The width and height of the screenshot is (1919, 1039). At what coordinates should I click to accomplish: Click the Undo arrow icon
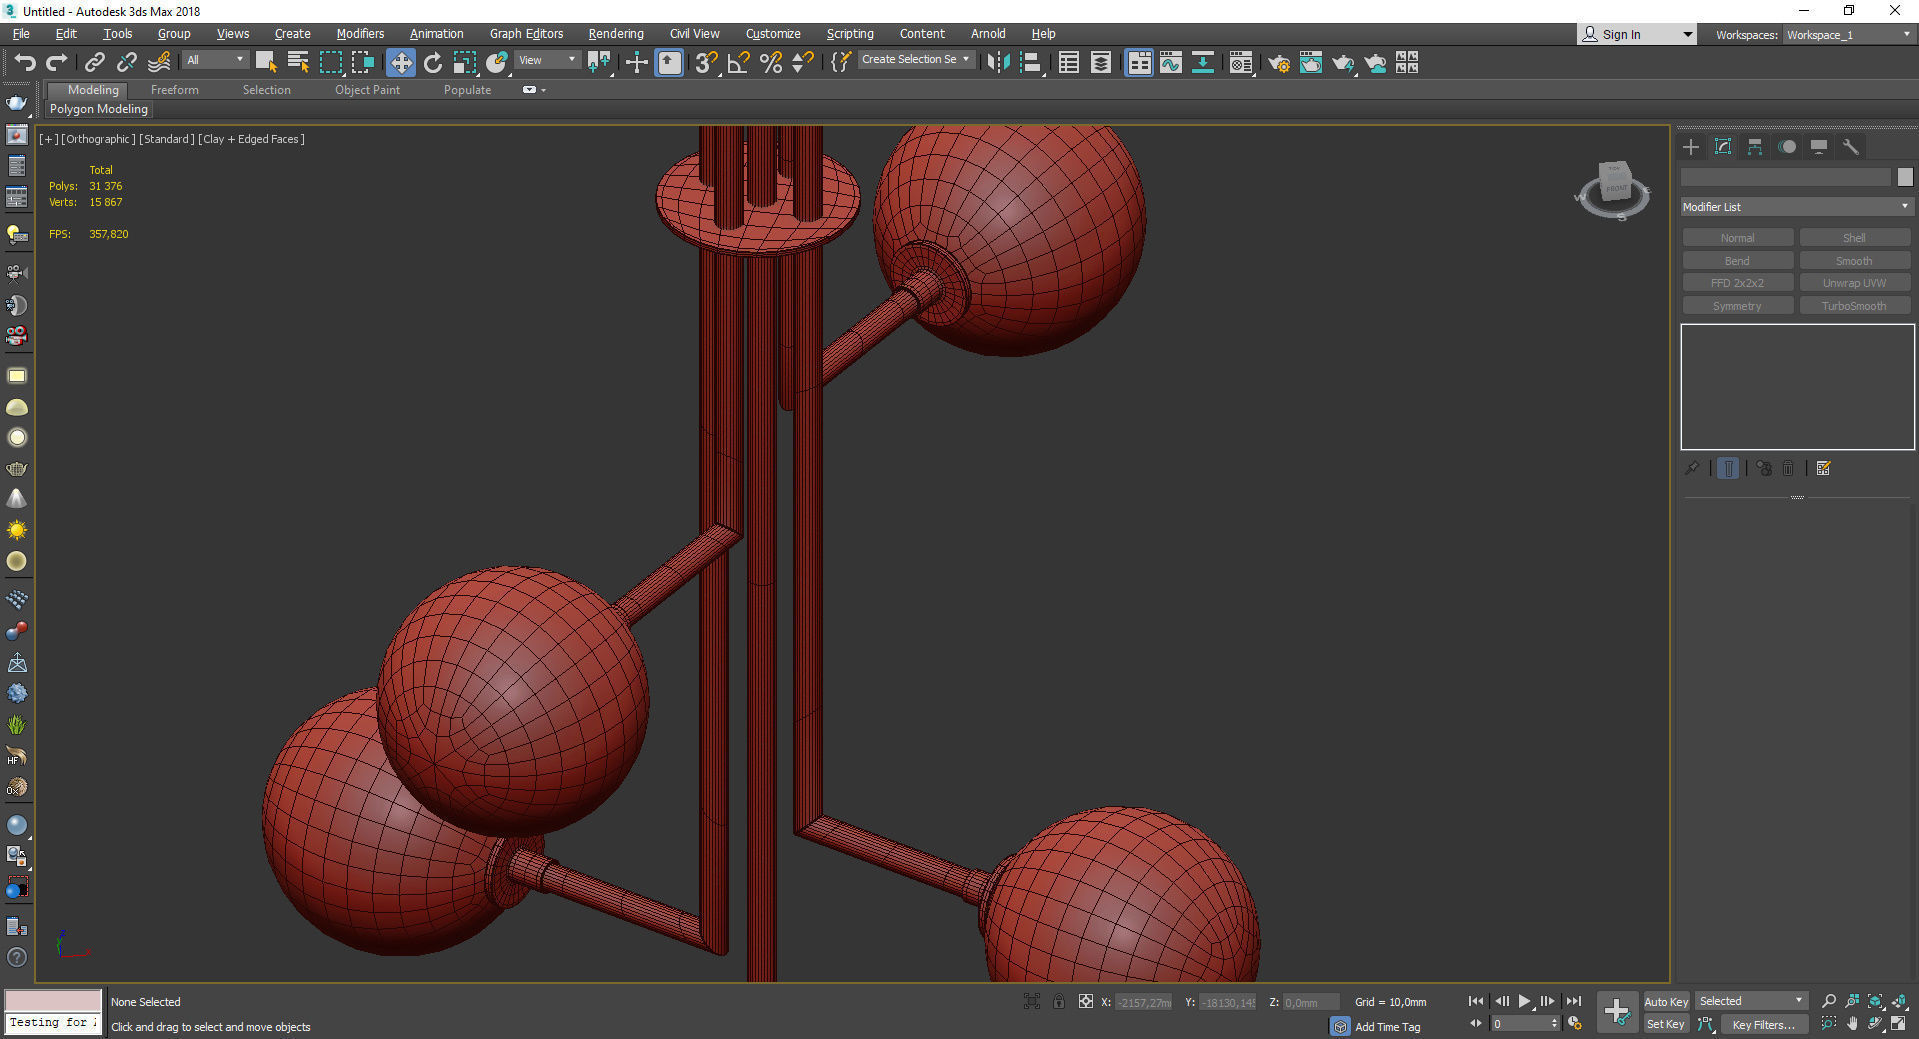[x=25, y=63]
